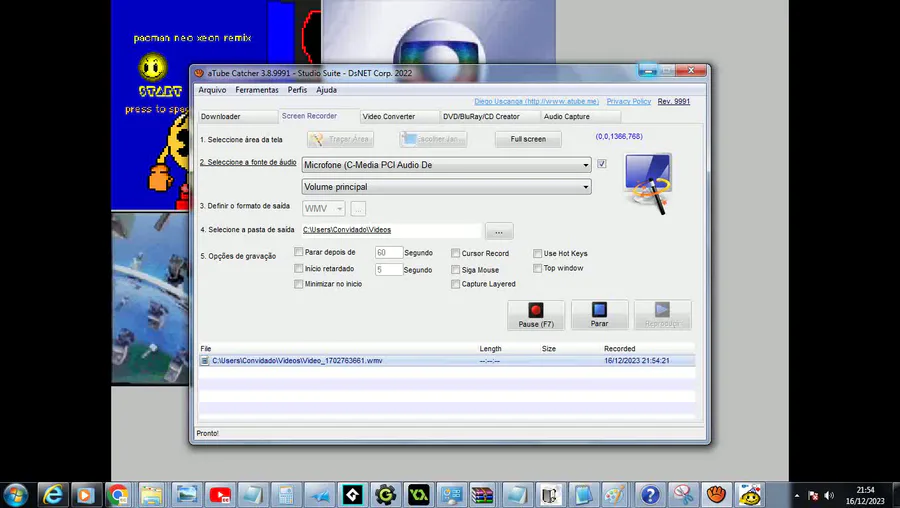
Task: Check the Top window option
Action: point(537,268)
